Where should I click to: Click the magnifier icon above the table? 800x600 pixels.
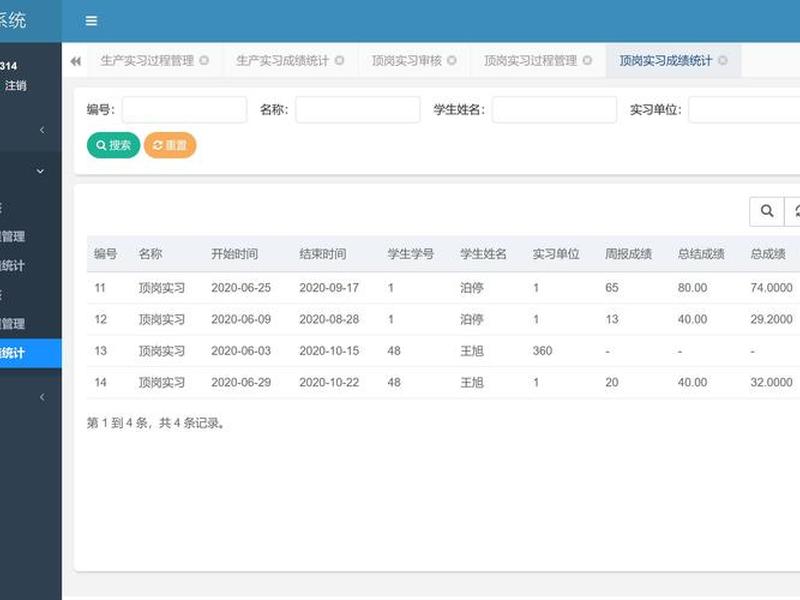click(x=766, y=211)
